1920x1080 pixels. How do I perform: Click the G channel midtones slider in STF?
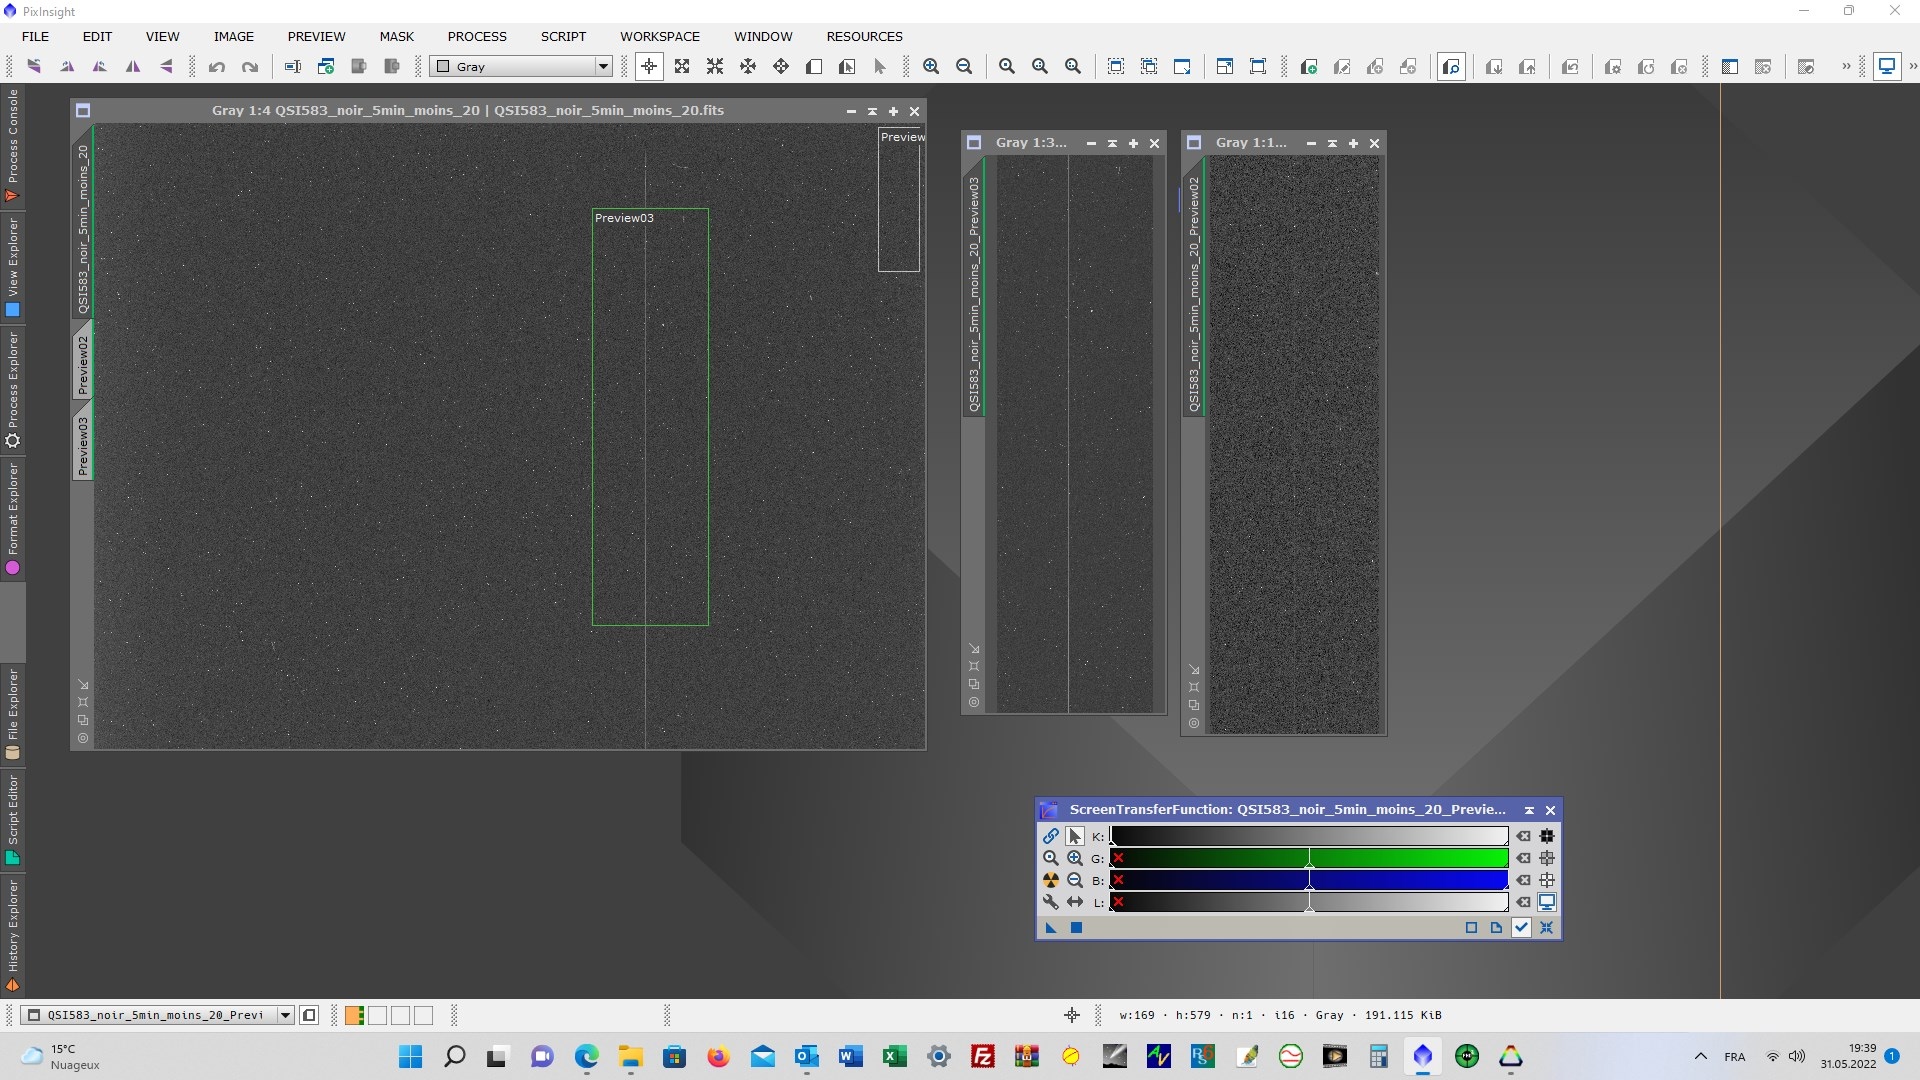[x=1309, y=859]
